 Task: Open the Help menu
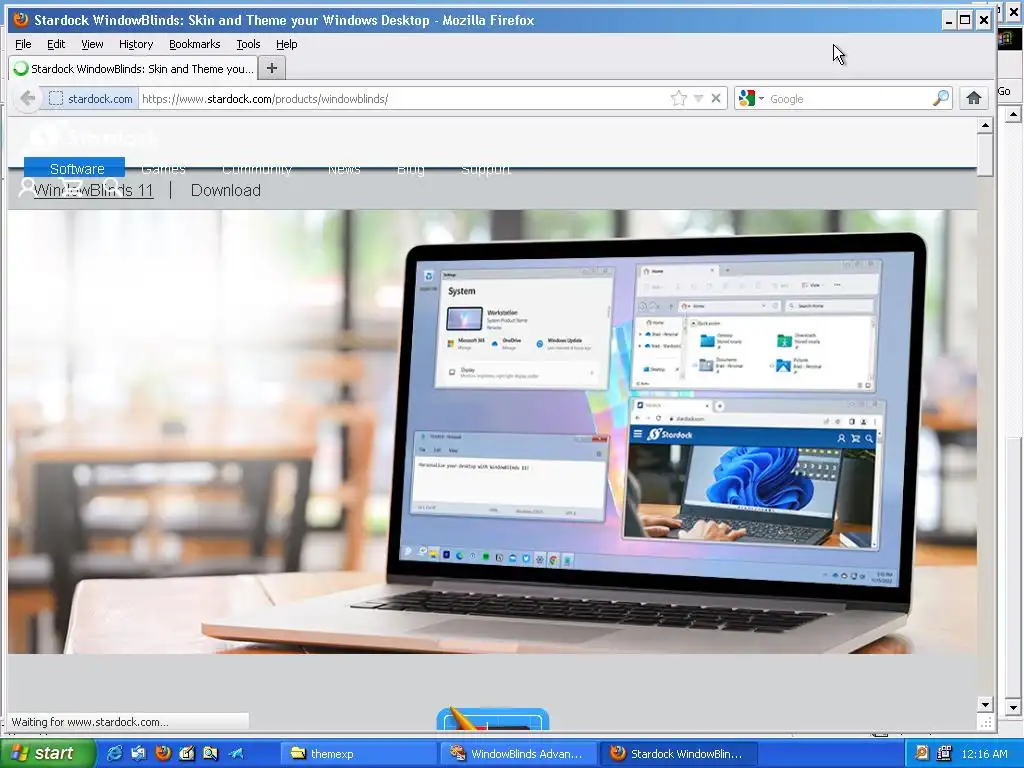(286, 44)
